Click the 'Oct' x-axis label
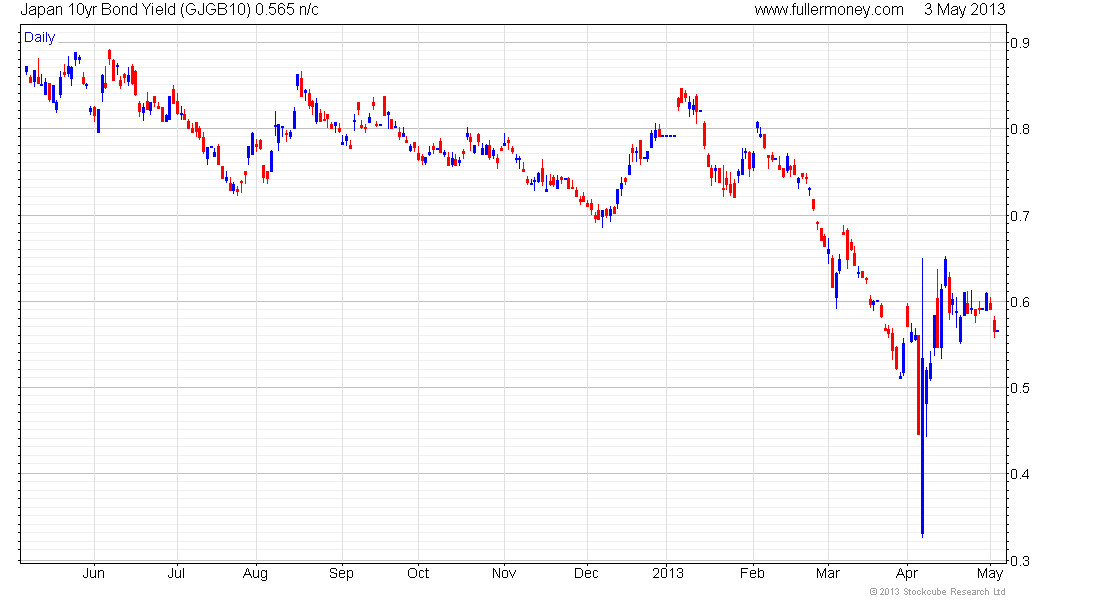 (x=418, y=573)
